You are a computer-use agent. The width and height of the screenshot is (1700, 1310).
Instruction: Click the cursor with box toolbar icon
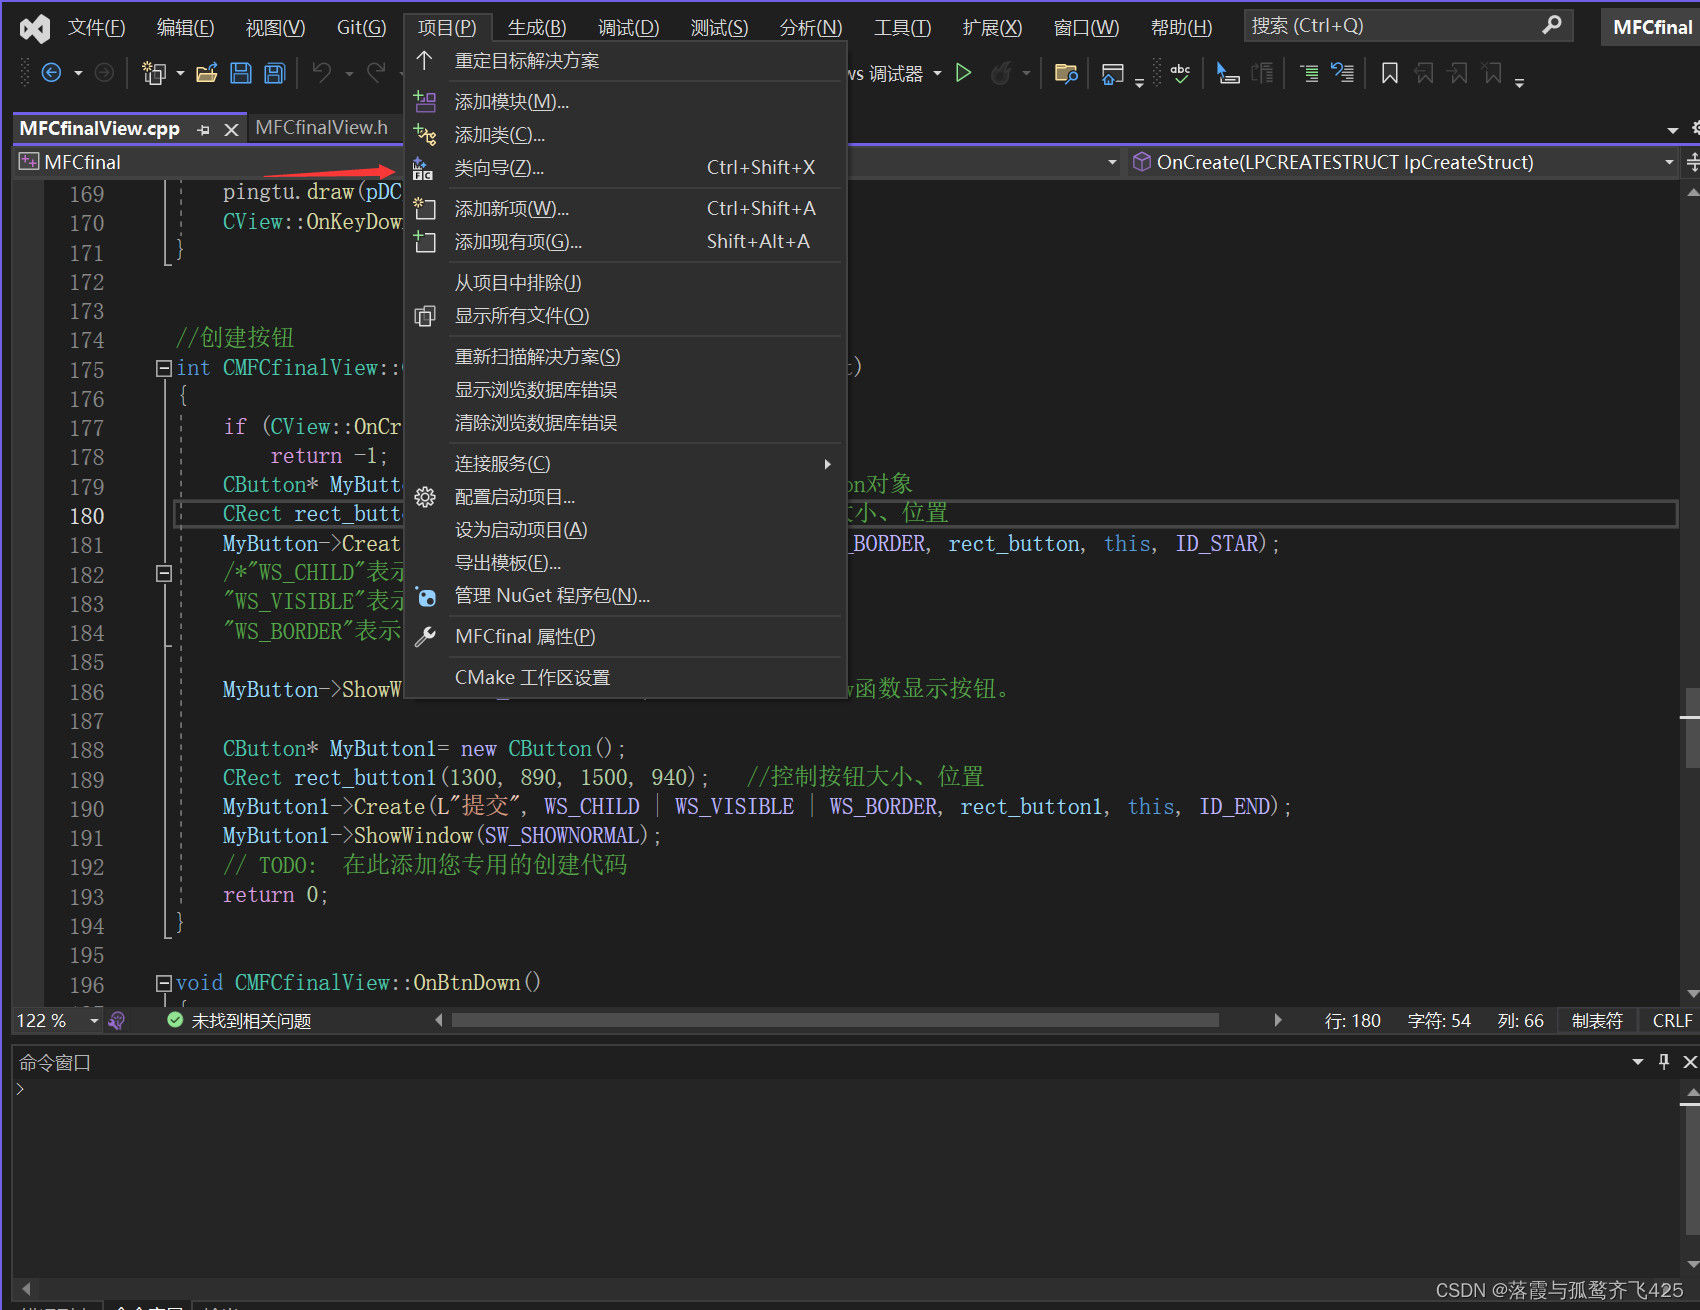point(1228,72)
